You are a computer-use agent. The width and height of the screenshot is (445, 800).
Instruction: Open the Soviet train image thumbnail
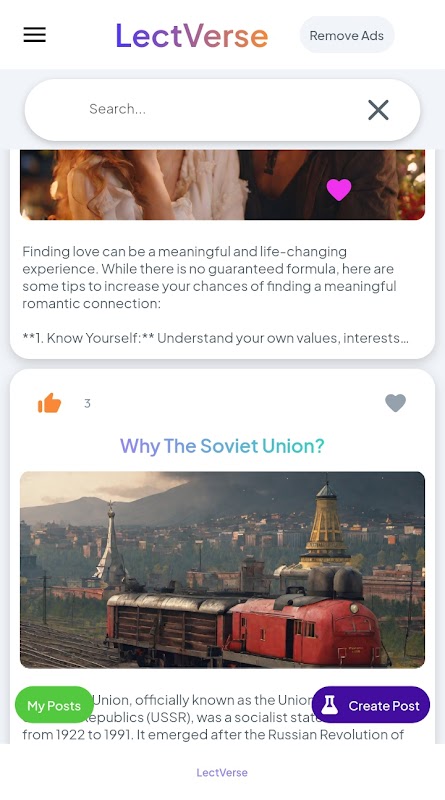click(x=222, y=570)
